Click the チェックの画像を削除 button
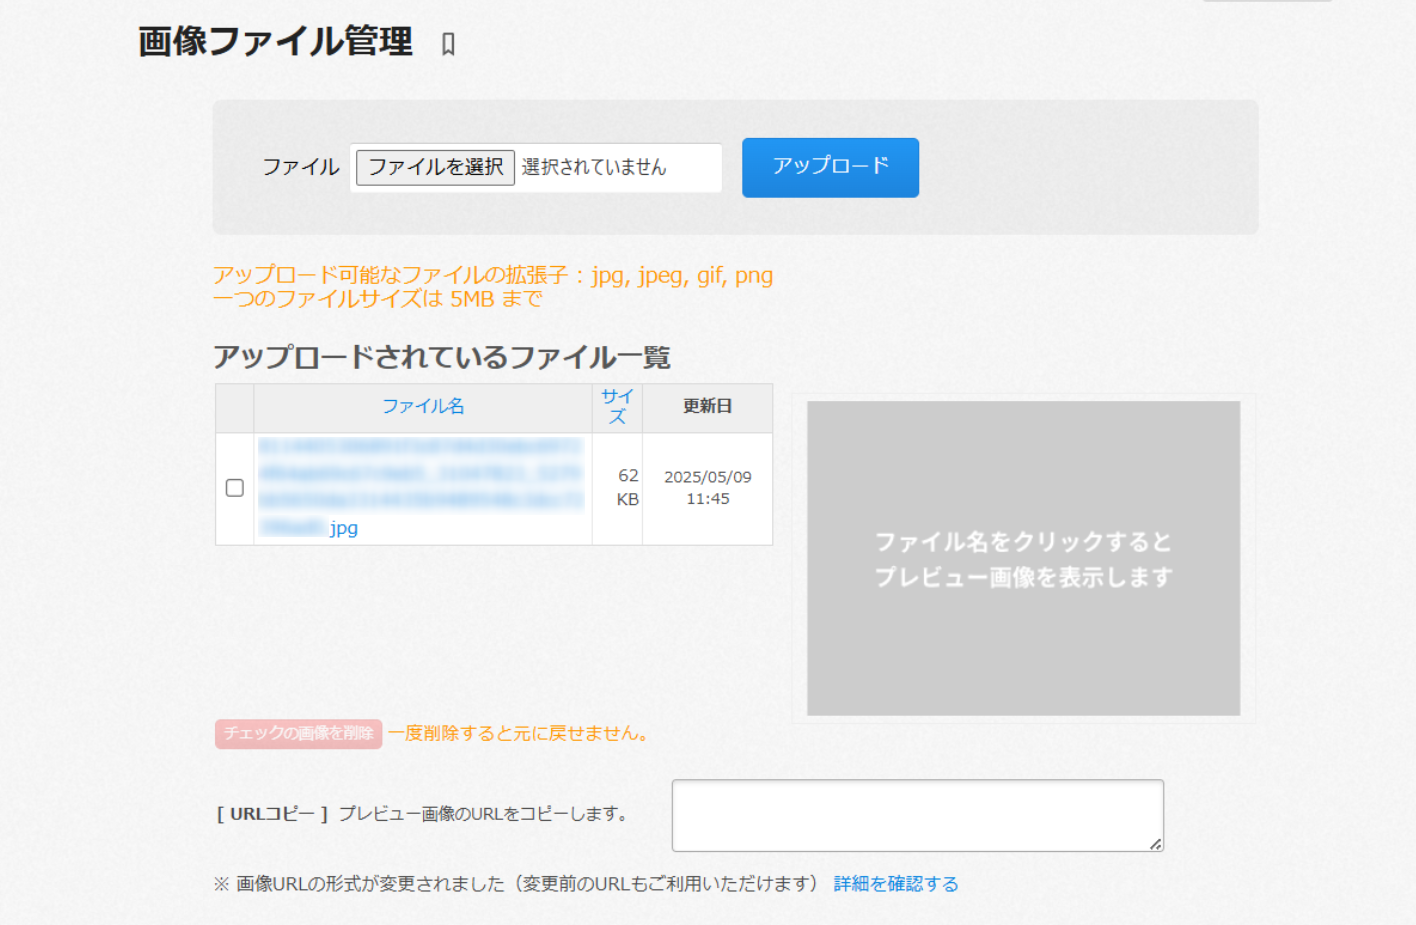 (298, 733)
